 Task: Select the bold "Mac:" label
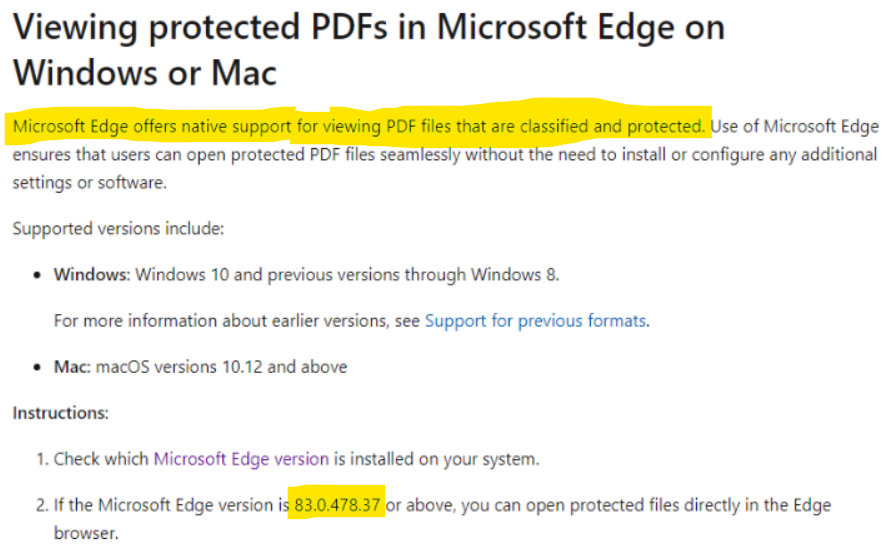pos(72,367)
